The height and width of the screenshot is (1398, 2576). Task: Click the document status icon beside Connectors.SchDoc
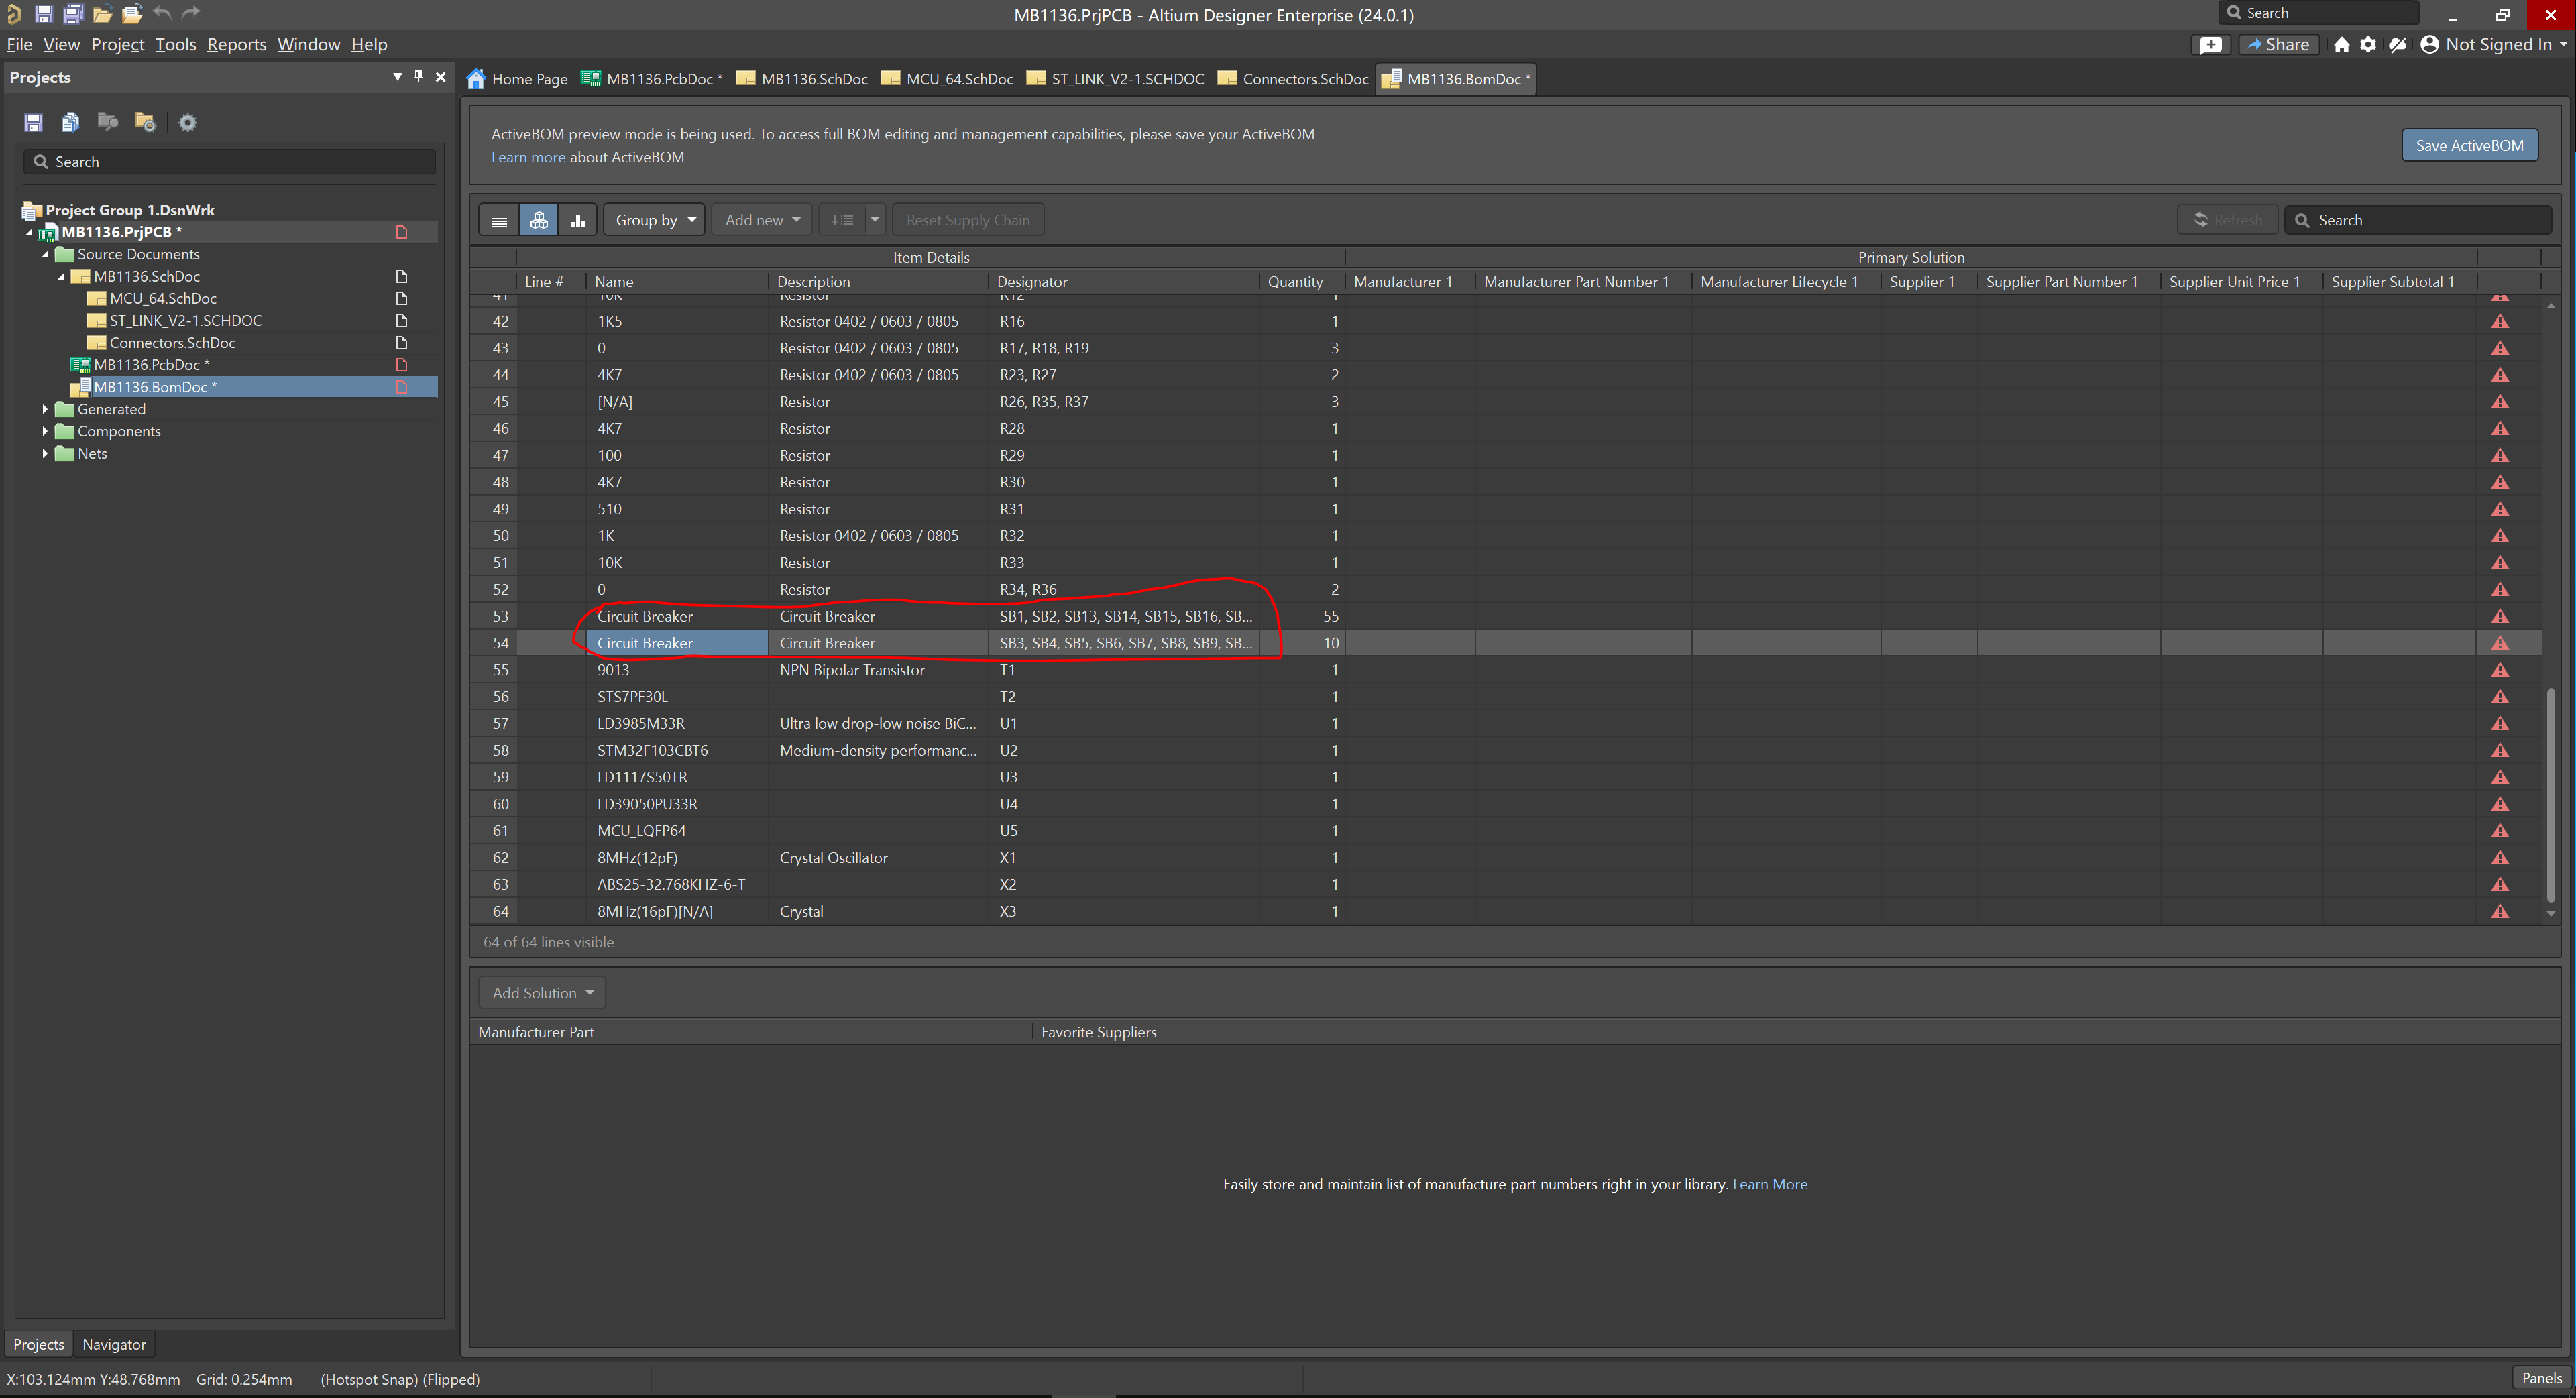(x=402, y=343)
